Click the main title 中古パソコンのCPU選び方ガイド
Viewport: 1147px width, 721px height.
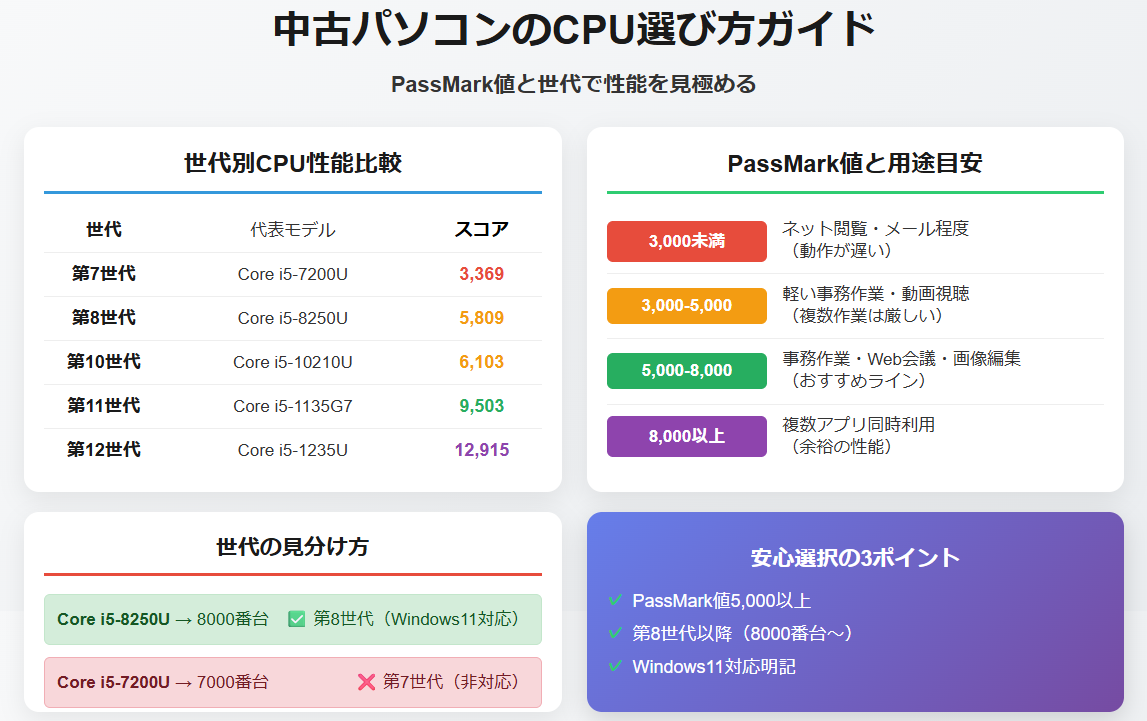point(574,29)
